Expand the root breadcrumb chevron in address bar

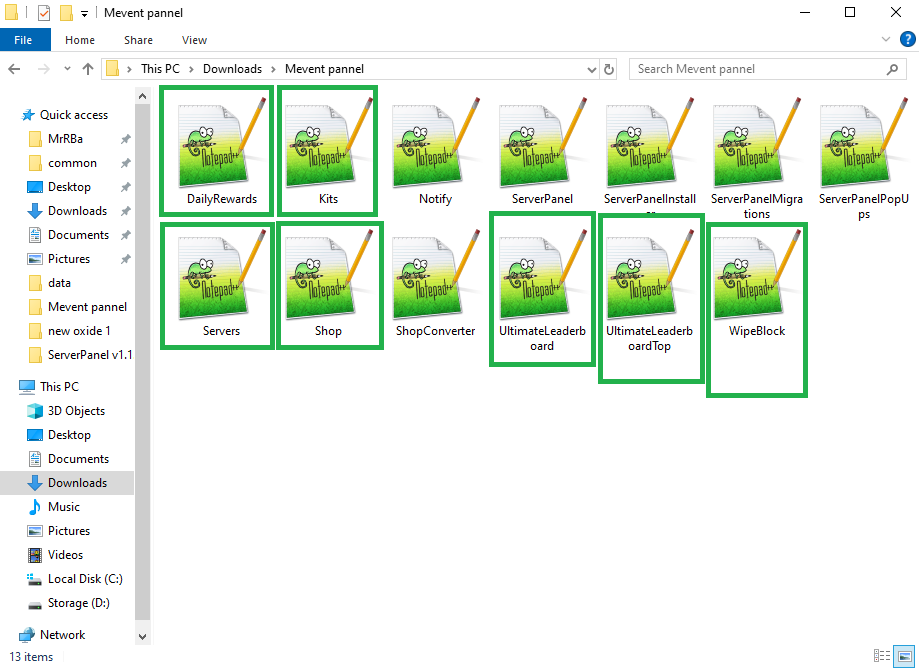tap(129, 69)
